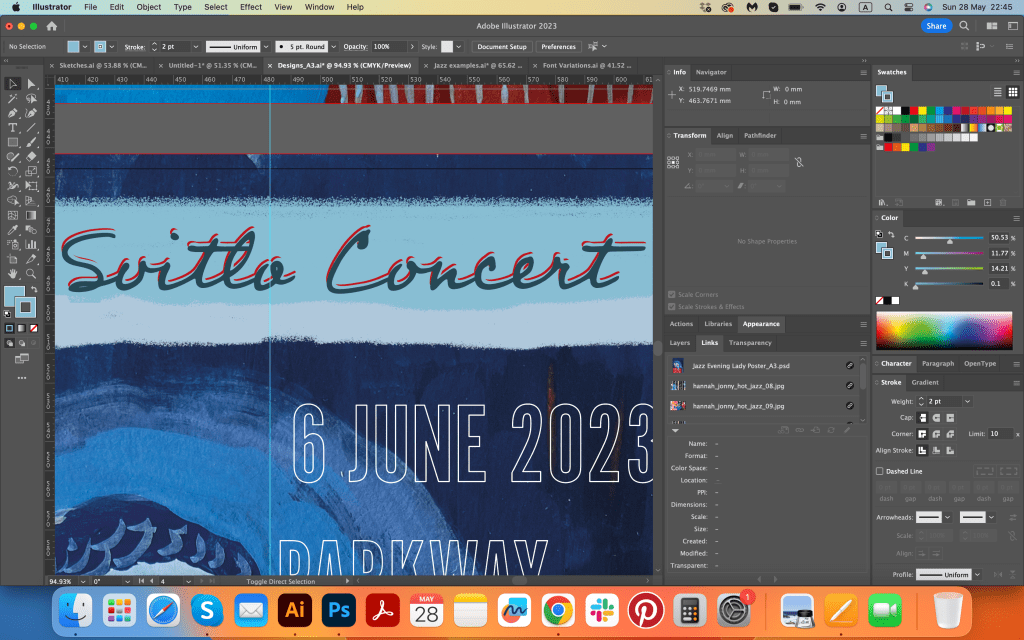Click the Direct Selection arrow tool
Screen dimensions: 1024x640
tap(31, 84)
